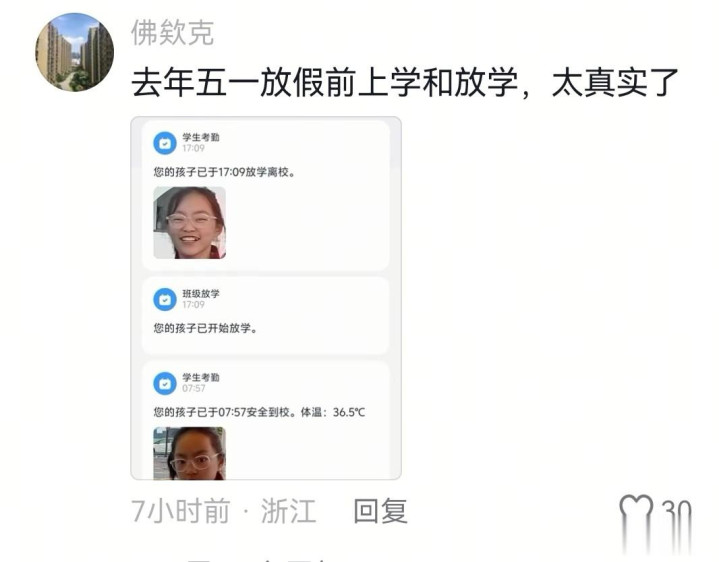Viewport: 719px width, 562px height.
Task: Click the first 学生考勤 calendar icon
Action: (x=165, y=143)
